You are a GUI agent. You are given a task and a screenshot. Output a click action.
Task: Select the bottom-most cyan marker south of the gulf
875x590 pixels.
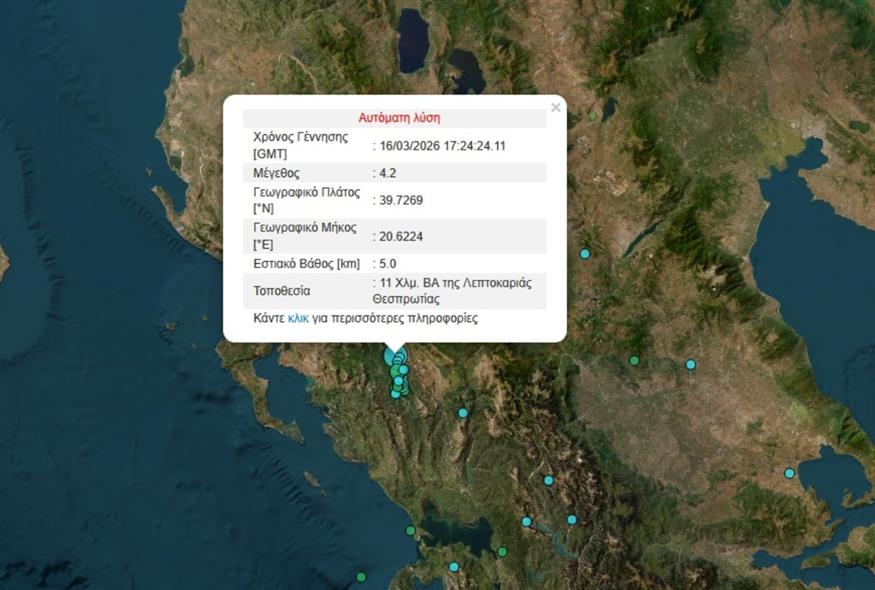point(454,567)
